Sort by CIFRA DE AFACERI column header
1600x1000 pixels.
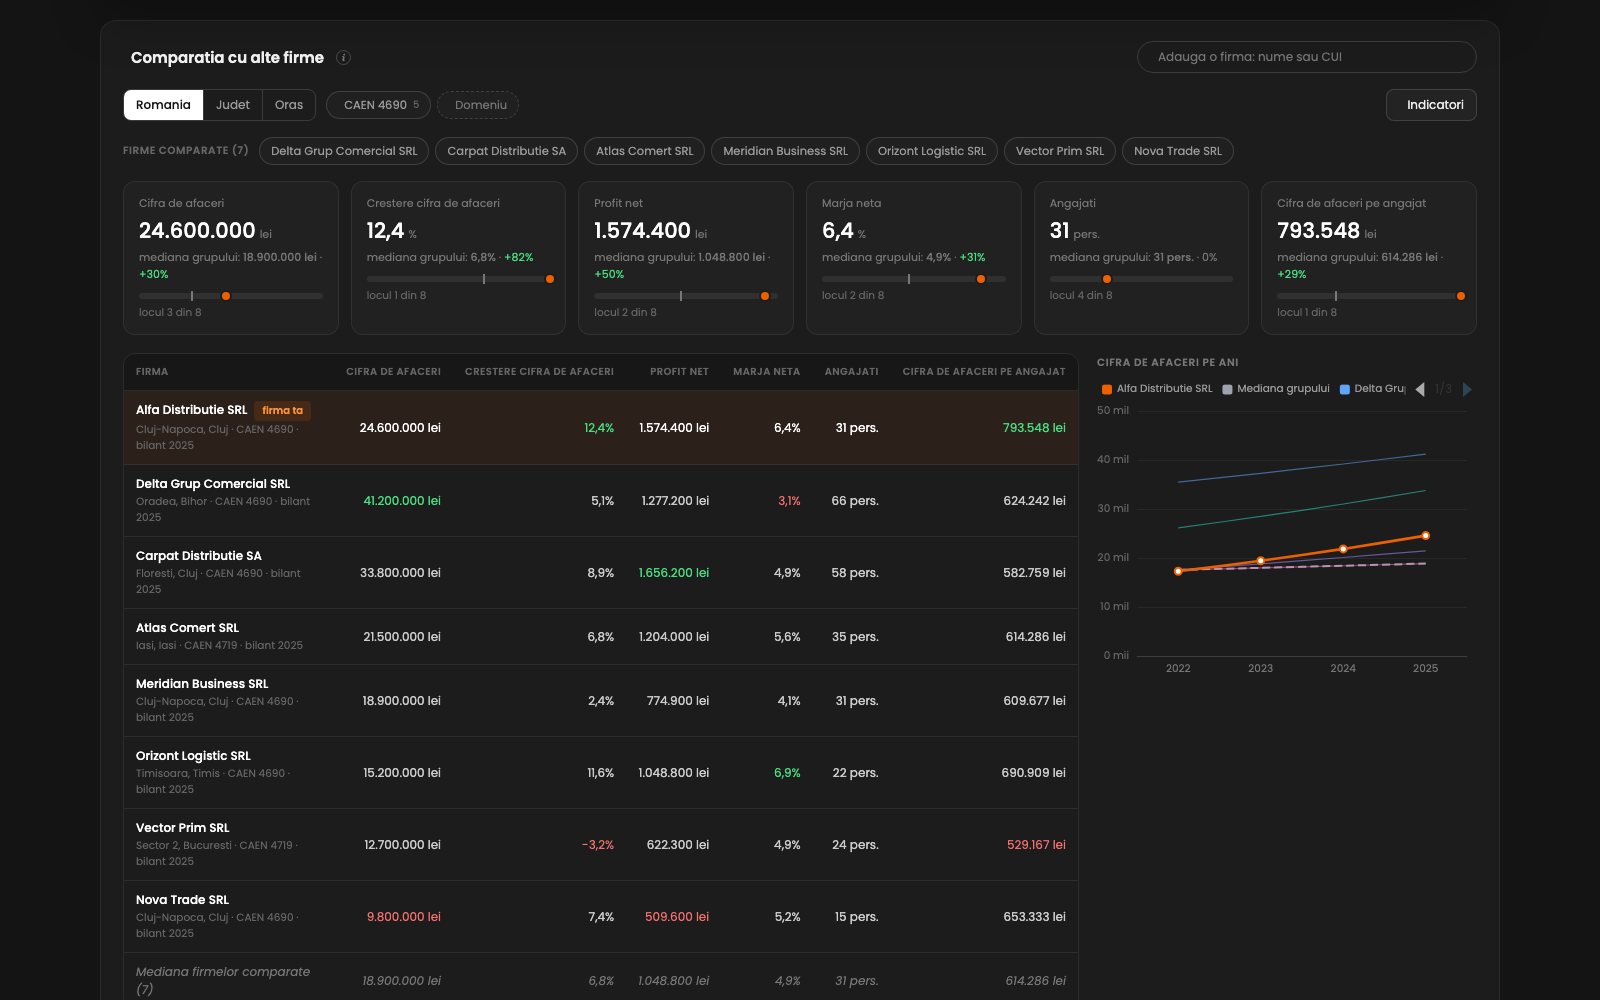pyautogui.click(x=393, y=372)
